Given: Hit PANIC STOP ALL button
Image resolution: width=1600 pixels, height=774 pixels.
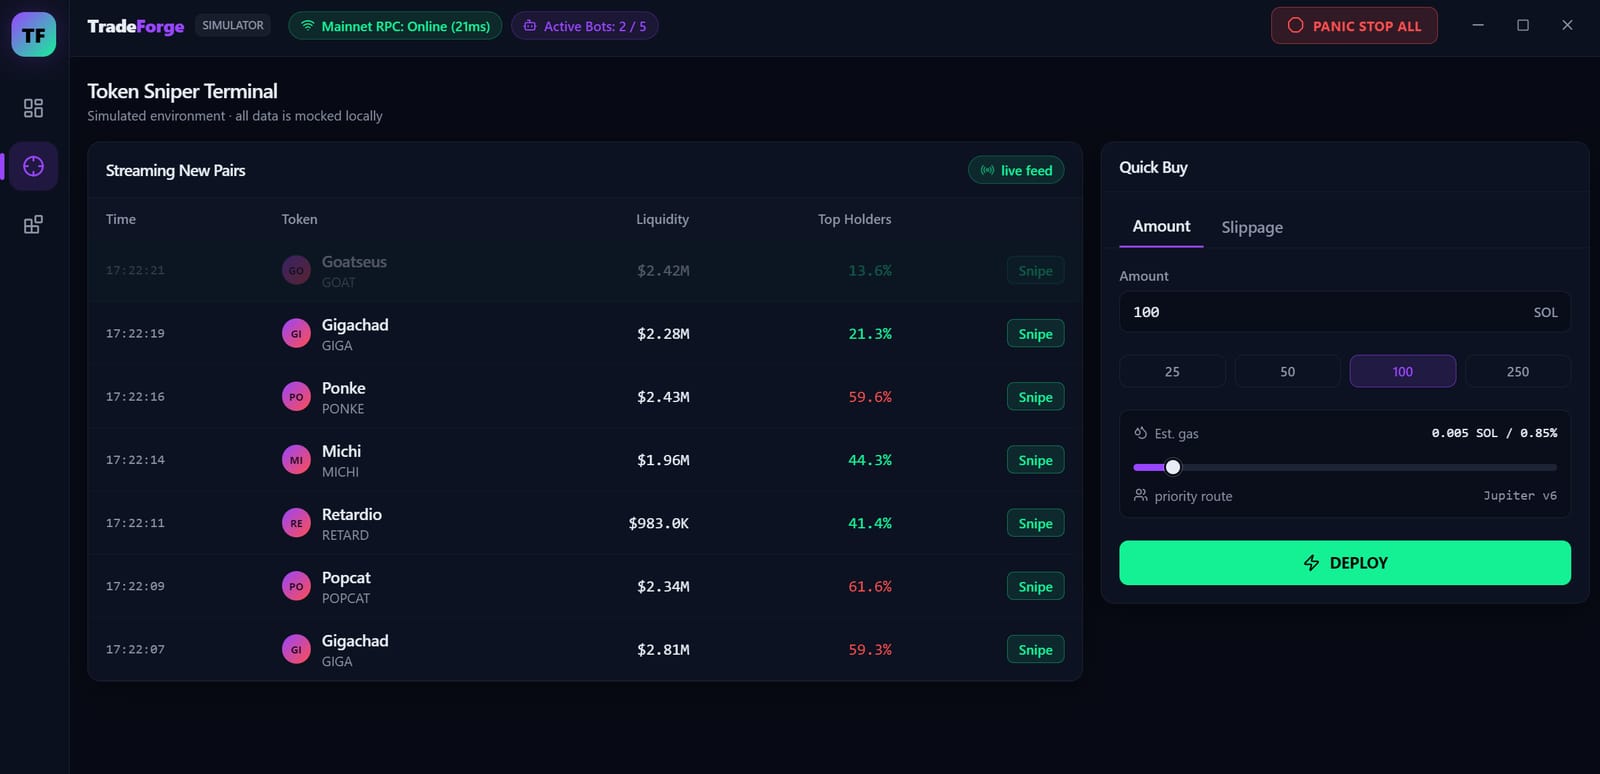Looking at the screenshot, I should point(1354,26).
